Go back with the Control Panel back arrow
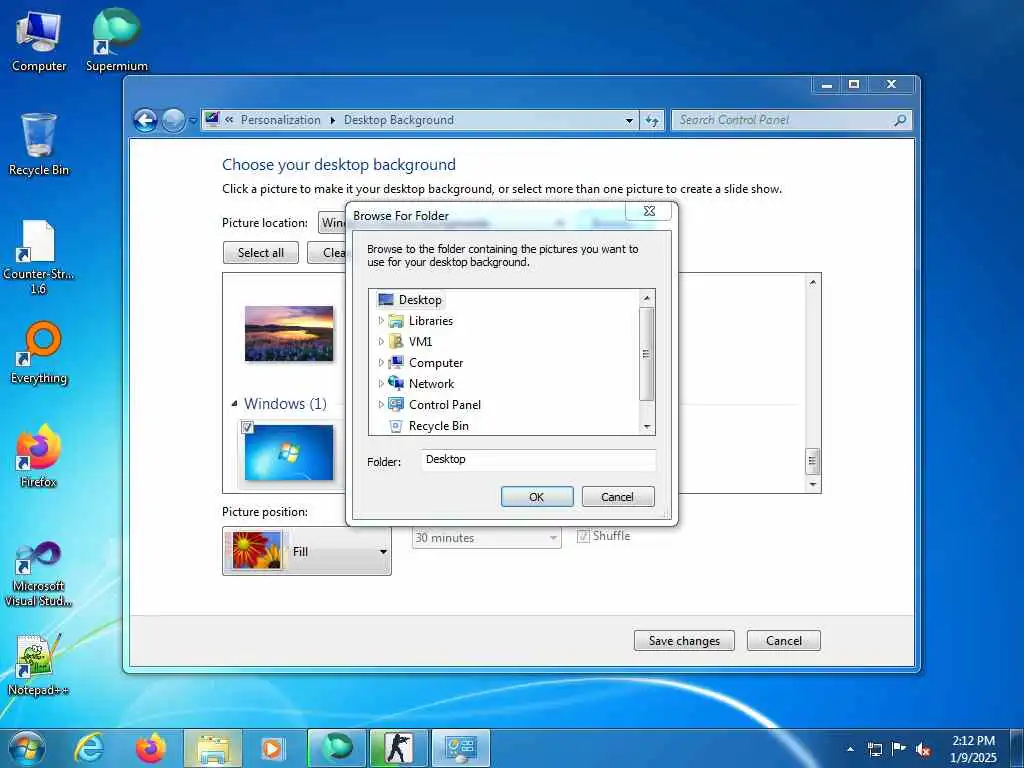This screenshot has width=1024, height=768. (x=145, y=120)
